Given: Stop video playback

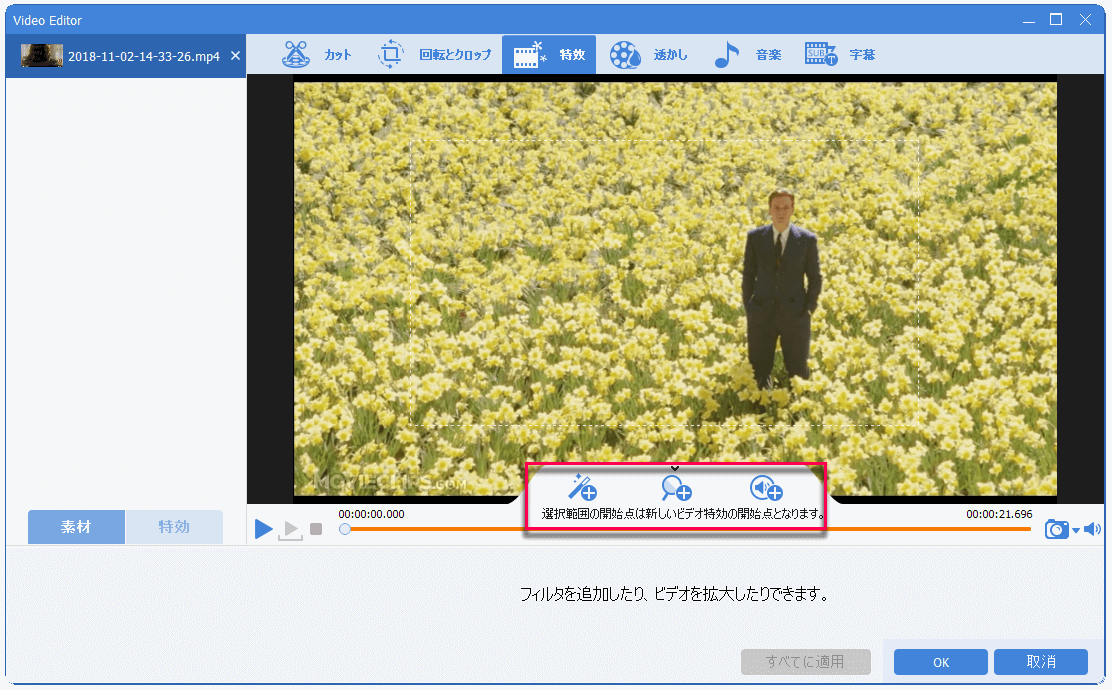Looking at the screenshot, I should coord(316,529).
